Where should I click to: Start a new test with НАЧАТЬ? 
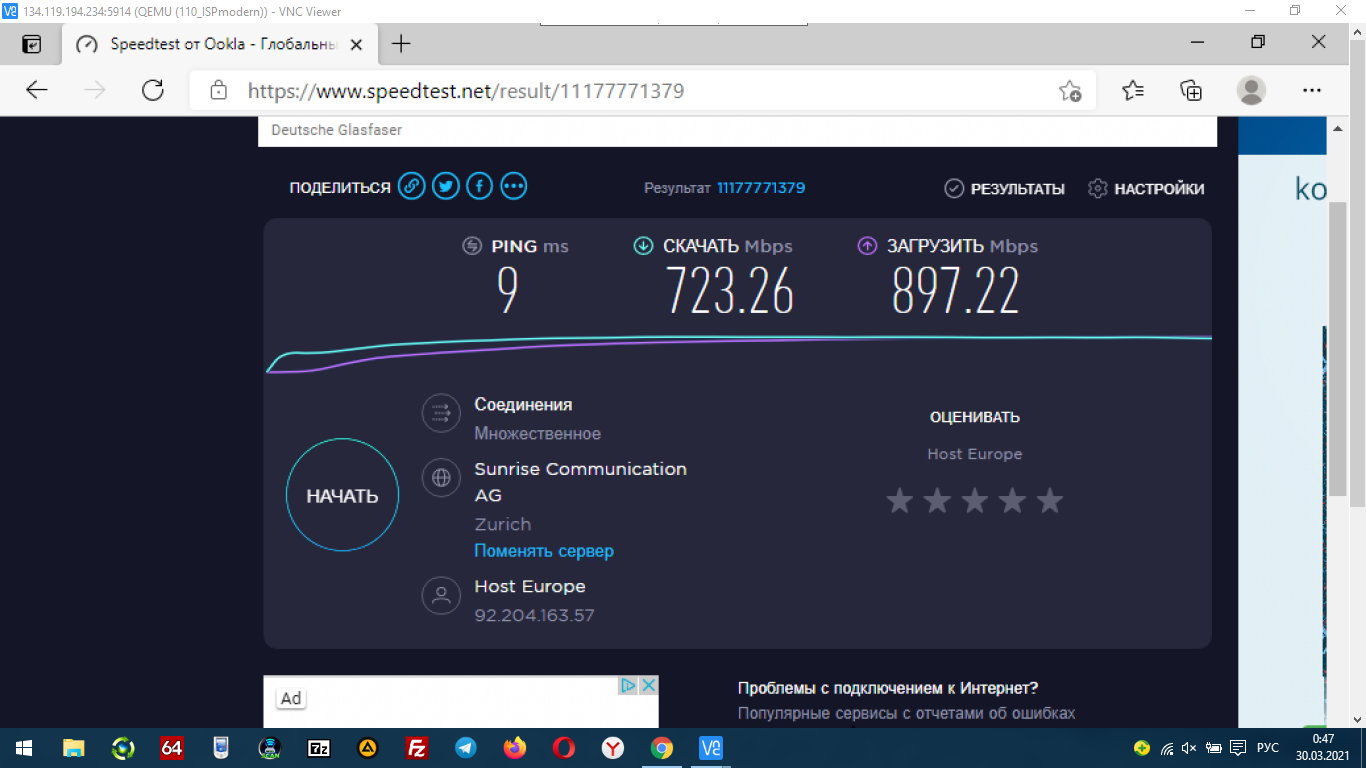pos(342,495)
